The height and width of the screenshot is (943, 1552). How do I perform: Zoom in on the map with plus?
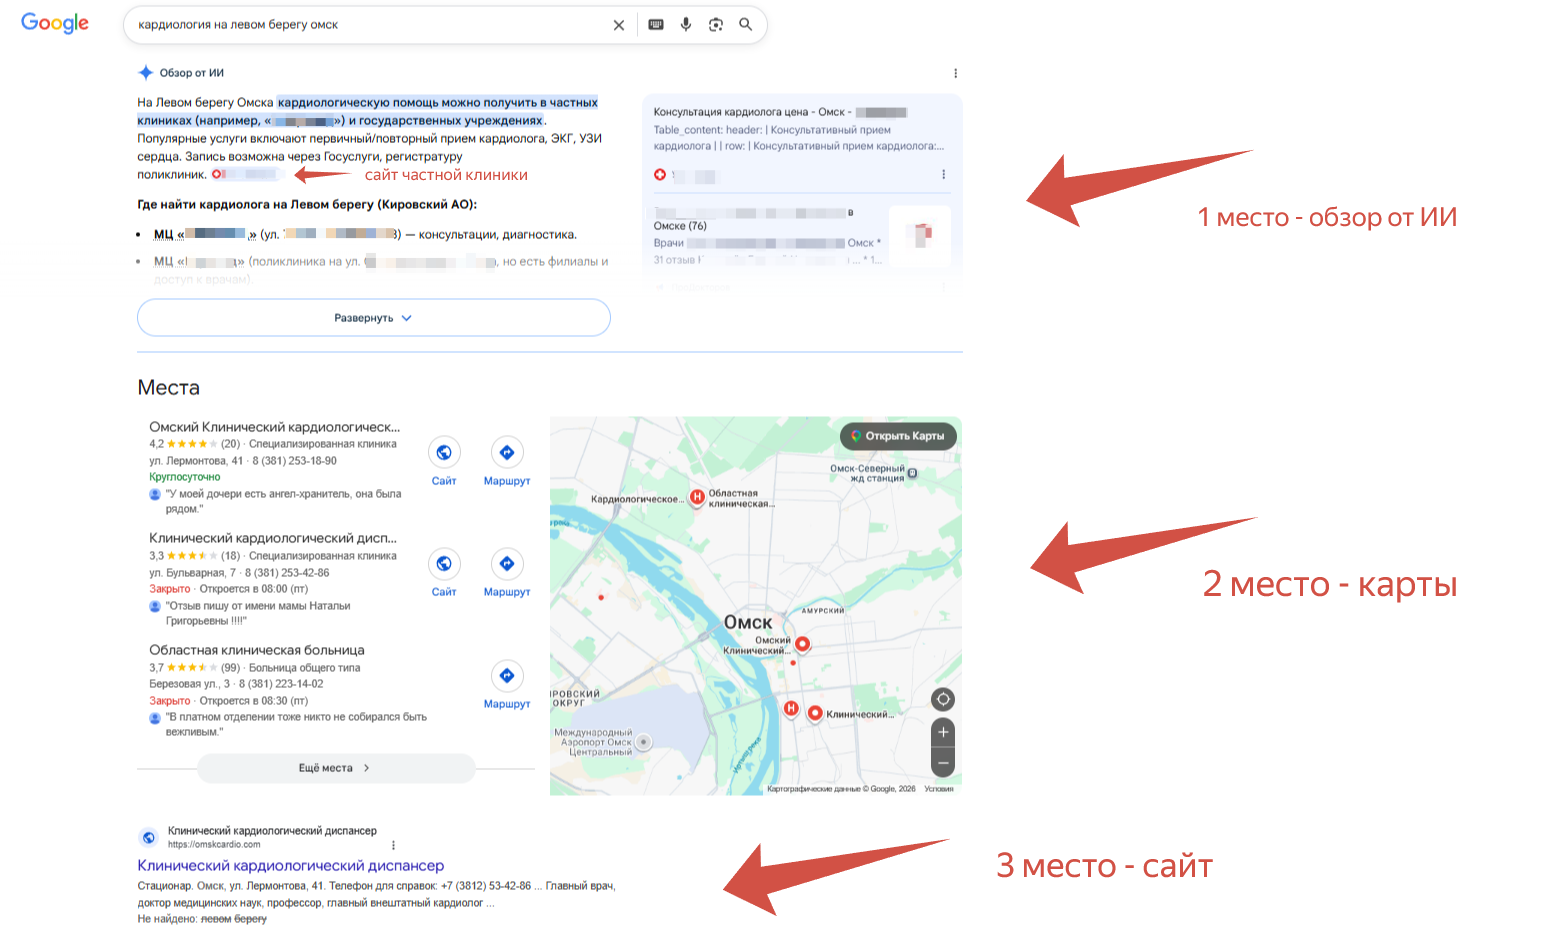click(x=943, y=732)
